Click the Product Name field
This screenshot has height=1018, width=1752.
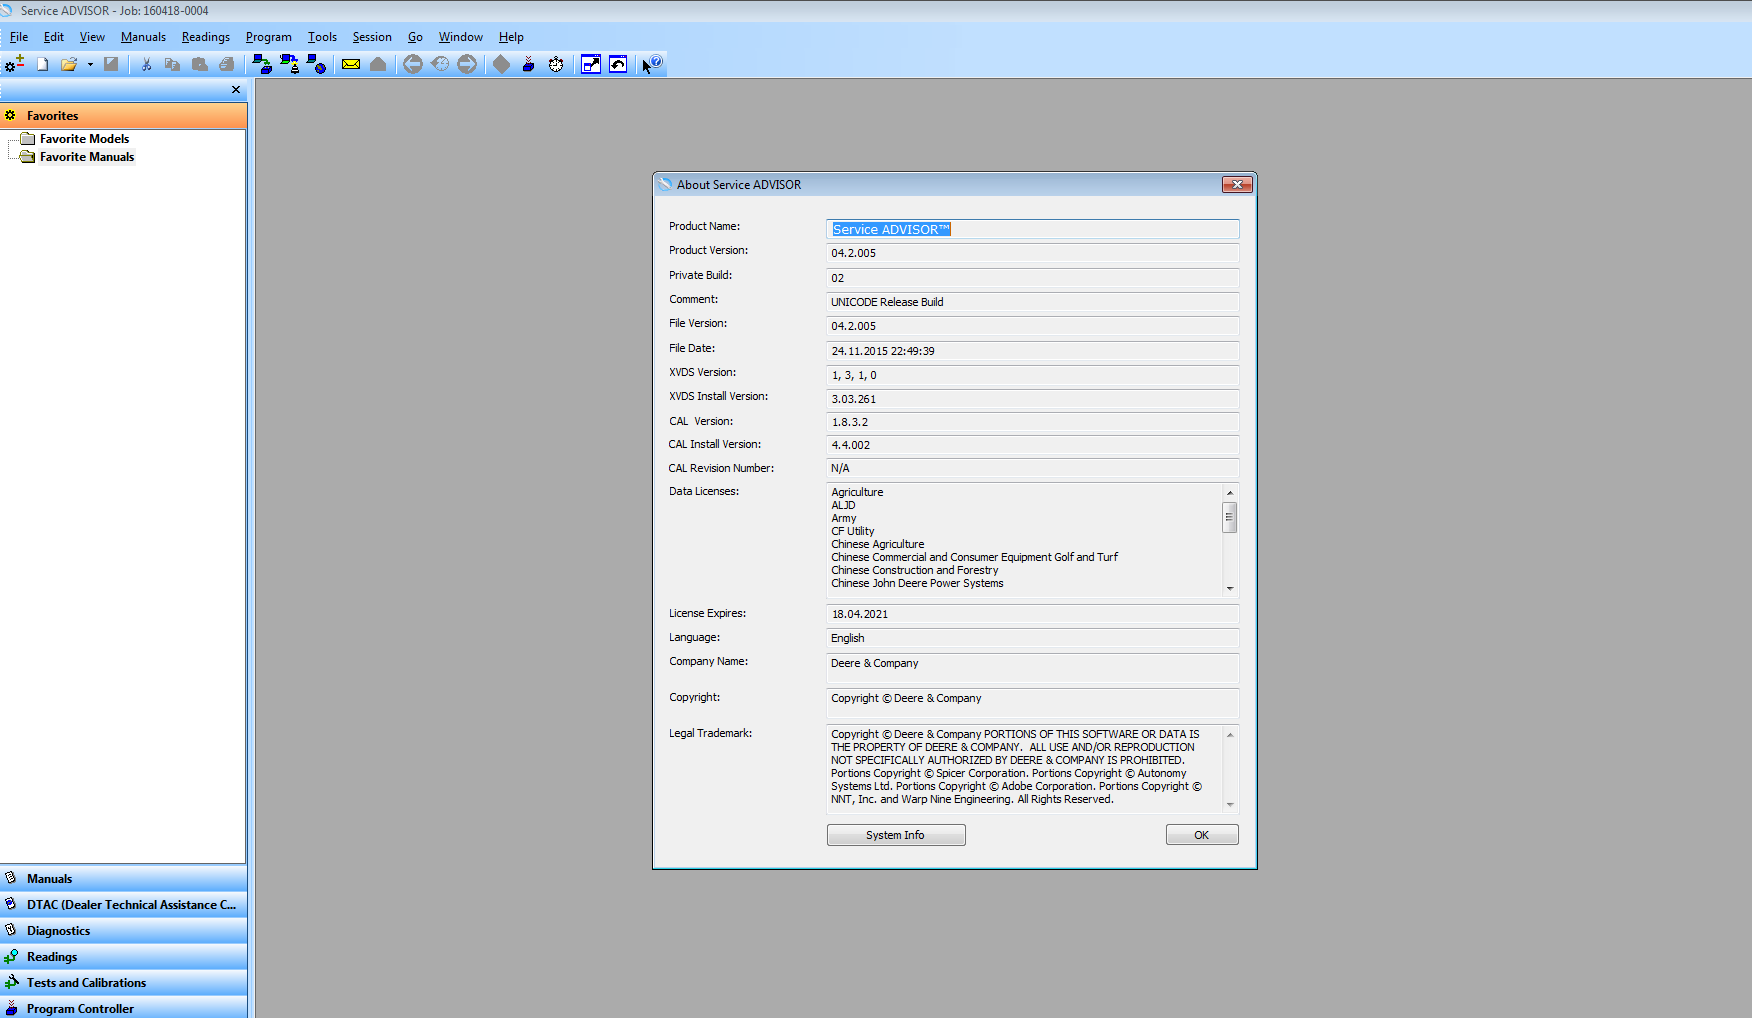tap(1033, 229)
